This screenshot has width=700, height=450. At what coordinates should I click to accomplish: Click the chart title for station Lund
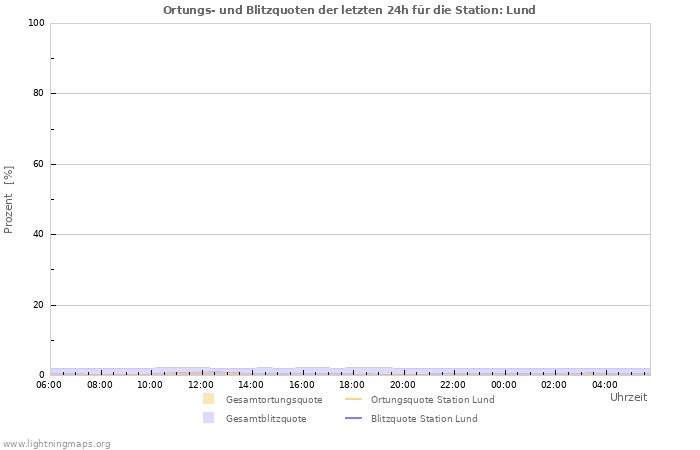pyautogui.click(x=349, y=10)
